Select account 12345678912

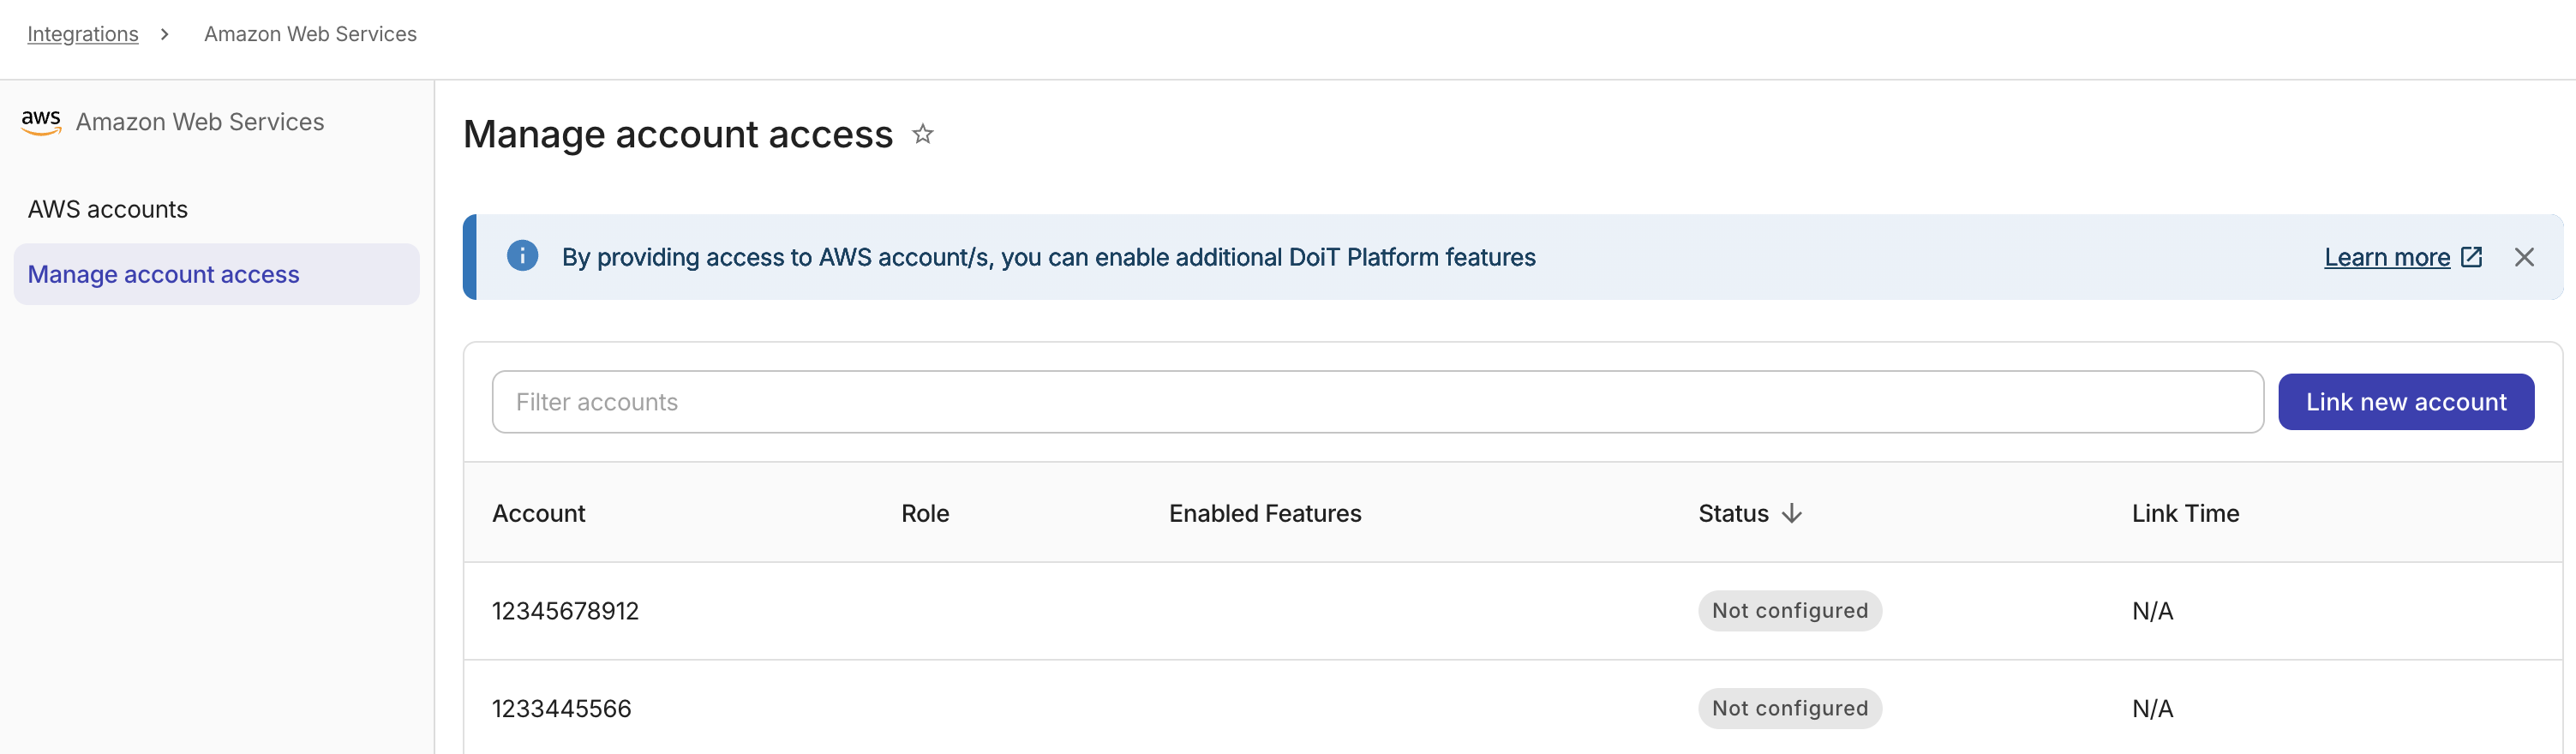[565, 611]
